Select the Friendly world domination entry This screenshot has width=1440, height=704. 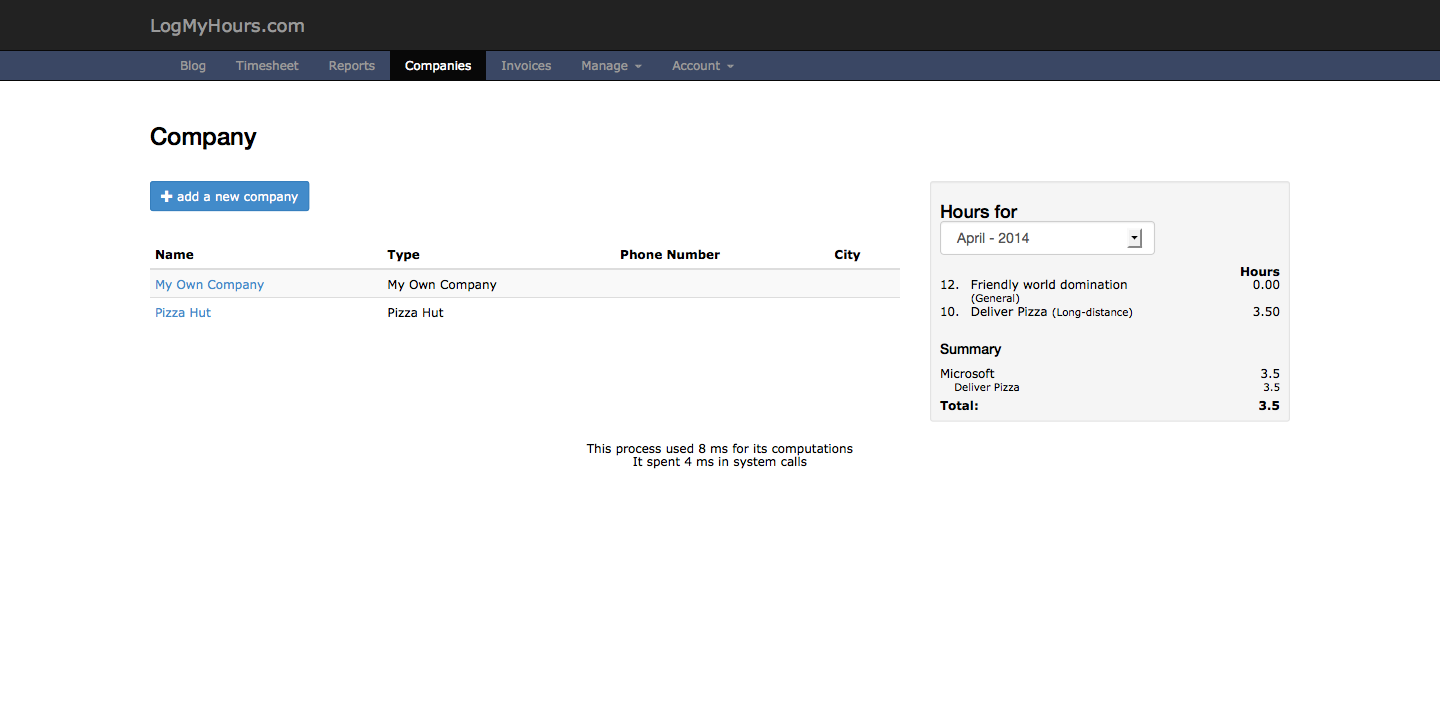coord(1048,285)
